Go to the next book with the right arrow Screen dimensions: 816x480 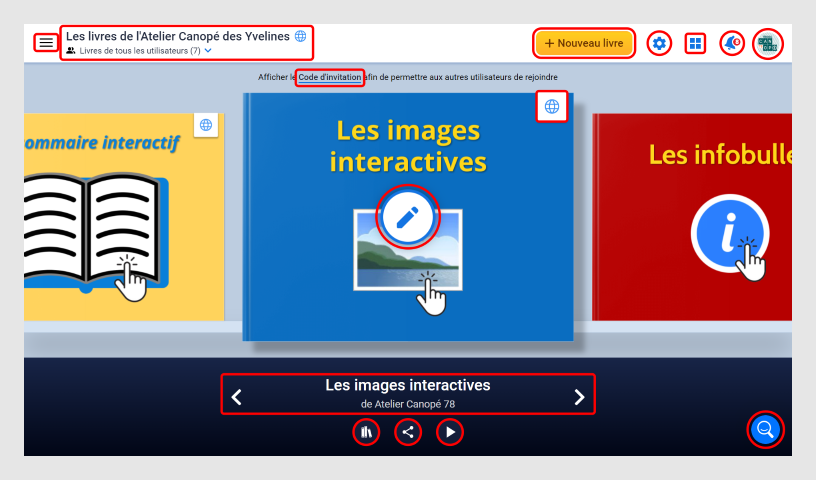pyautogui.click(x=579, y=397)
